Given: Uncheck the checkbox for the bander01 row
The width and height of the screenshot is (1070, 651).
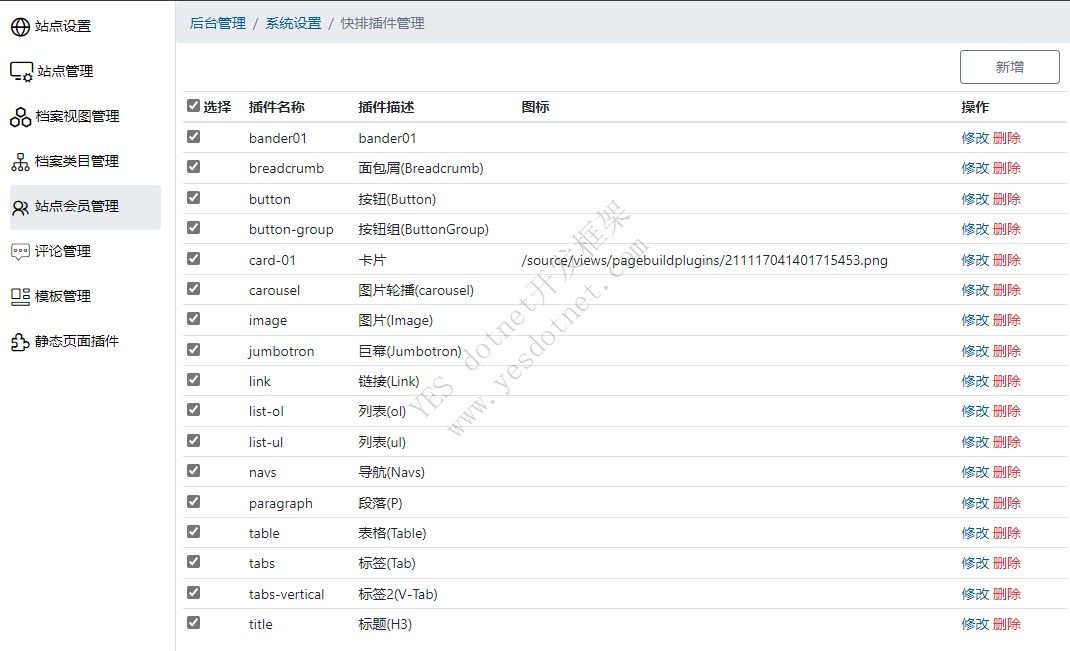Looking at the screenshot, I should click(x=193, y=137).
